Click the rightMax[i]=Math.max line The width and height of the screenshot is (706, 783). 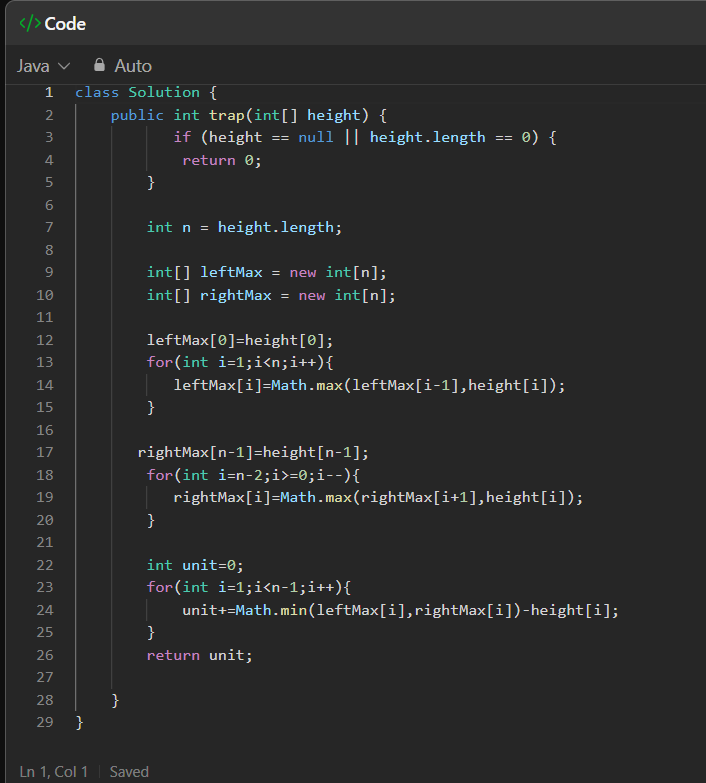(x=378, y=497)
